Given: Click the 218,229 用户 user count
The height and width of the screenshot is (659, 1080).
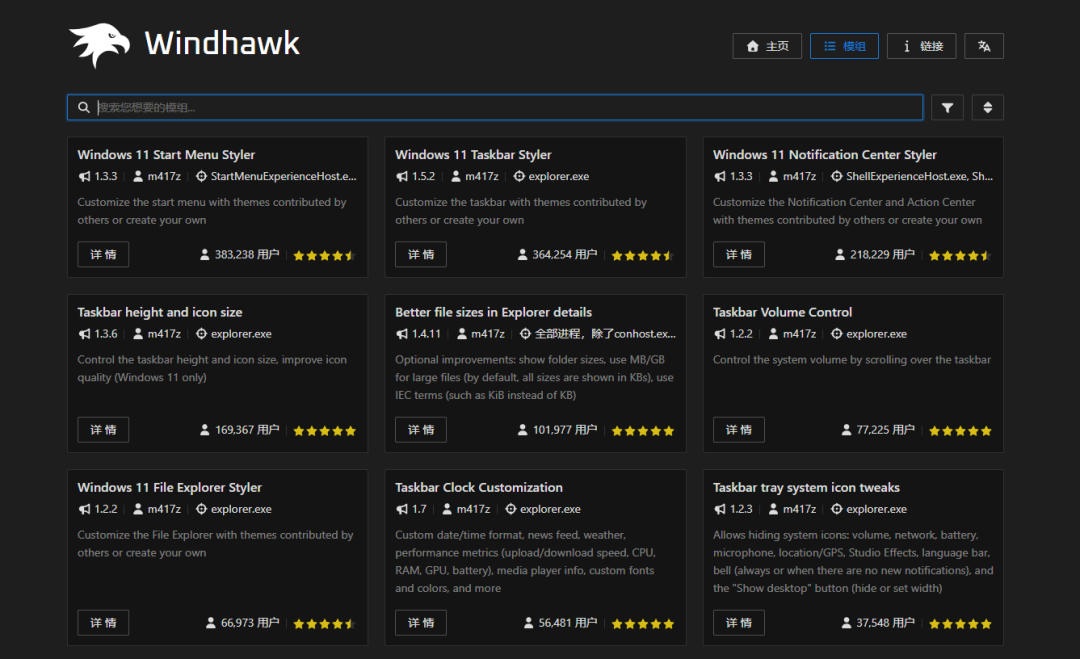Looking at the screenshot, I should click(x=882, y=255).
